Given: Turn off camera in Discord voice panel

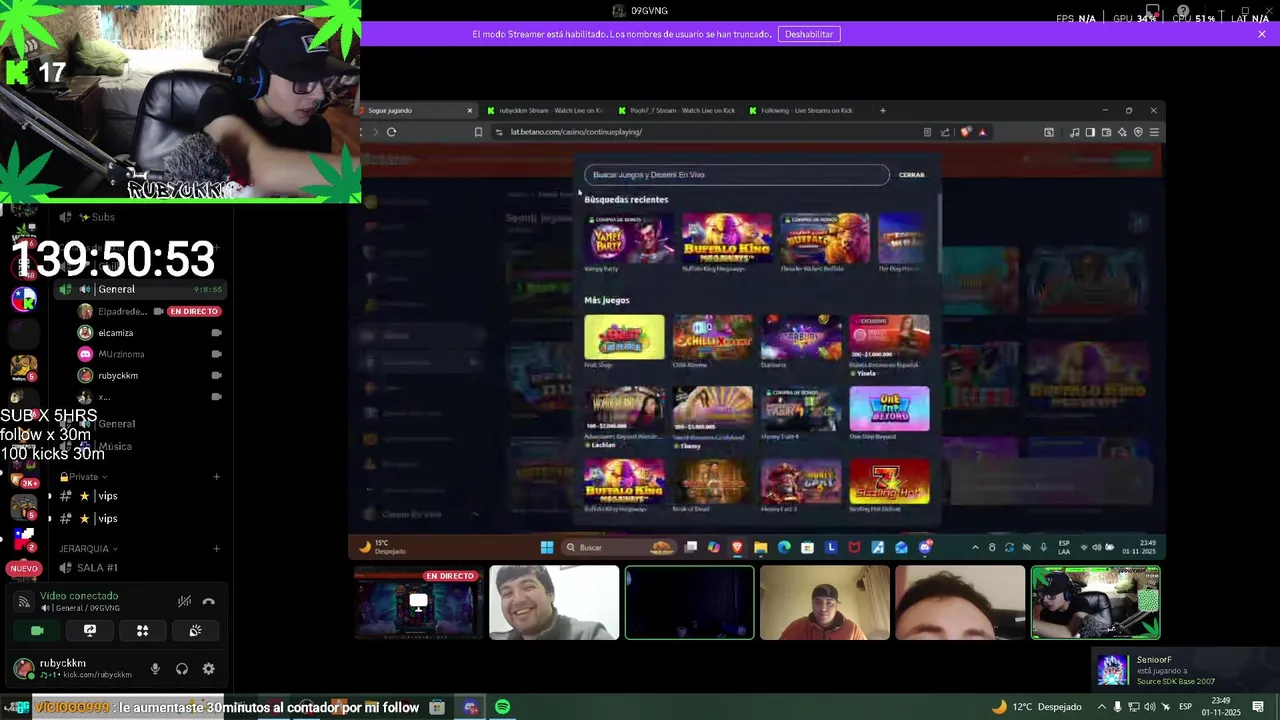Looking at the screenshot, I should (x=37, y=631).
